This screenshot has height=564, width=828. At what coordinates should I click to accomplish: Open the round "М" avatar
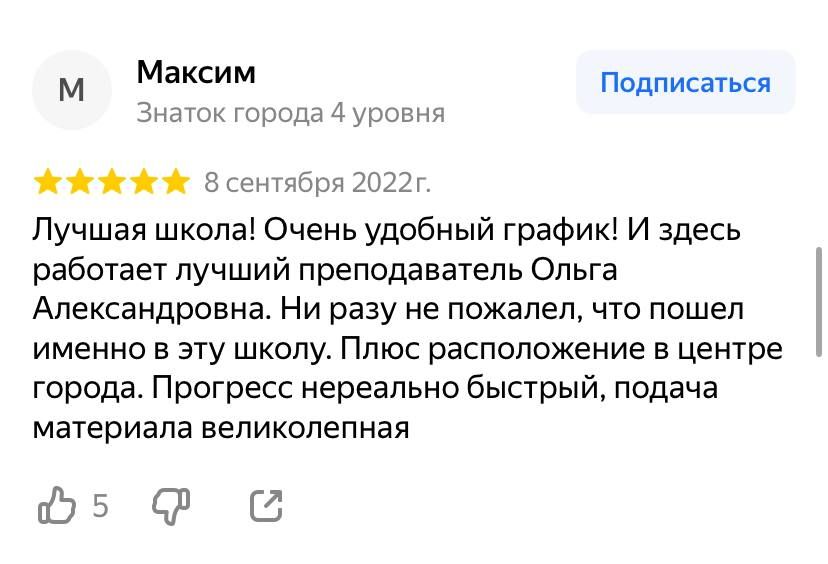(72, 90)
